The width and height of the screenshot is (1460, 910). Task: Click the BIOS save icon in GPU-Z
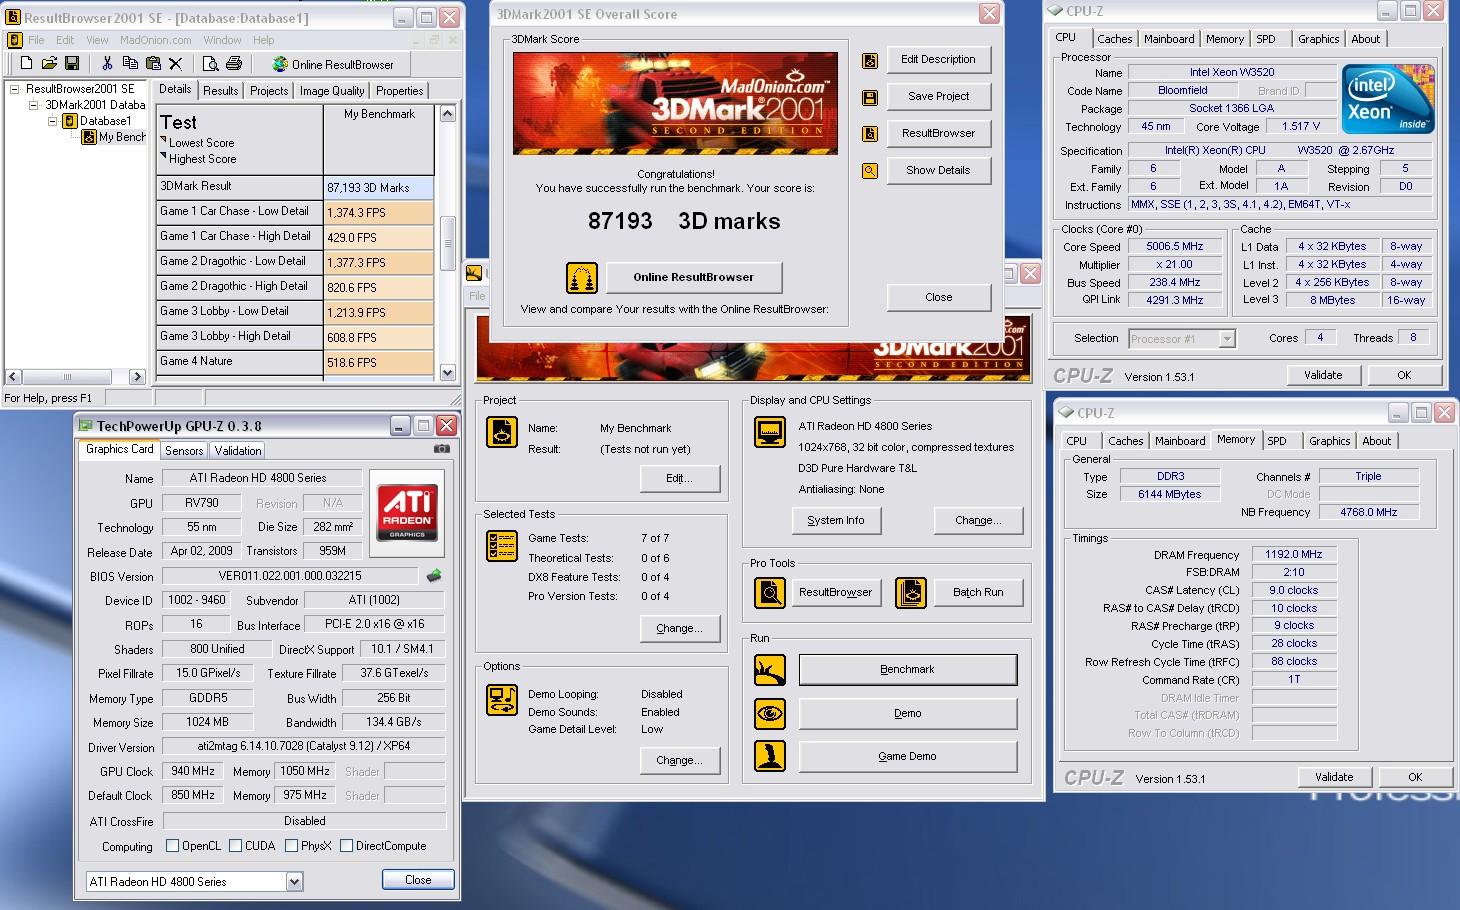coord(434,576)
